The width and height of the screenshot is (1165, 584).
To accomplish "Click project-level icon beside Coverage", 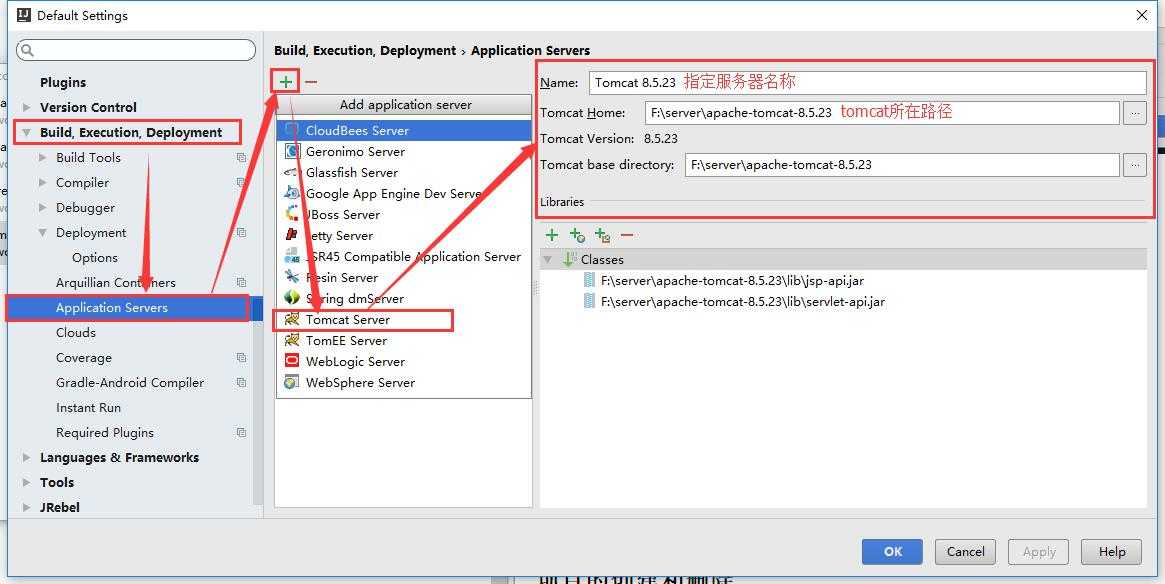I will 241,357.
